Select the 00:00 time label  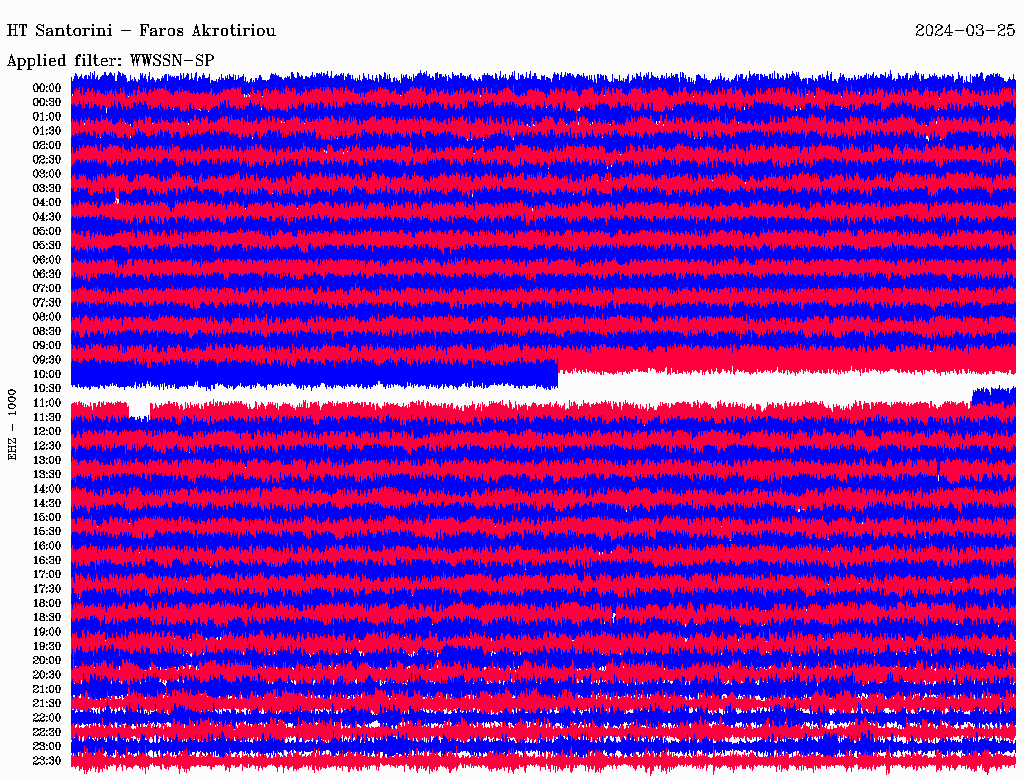click(47, 88)
